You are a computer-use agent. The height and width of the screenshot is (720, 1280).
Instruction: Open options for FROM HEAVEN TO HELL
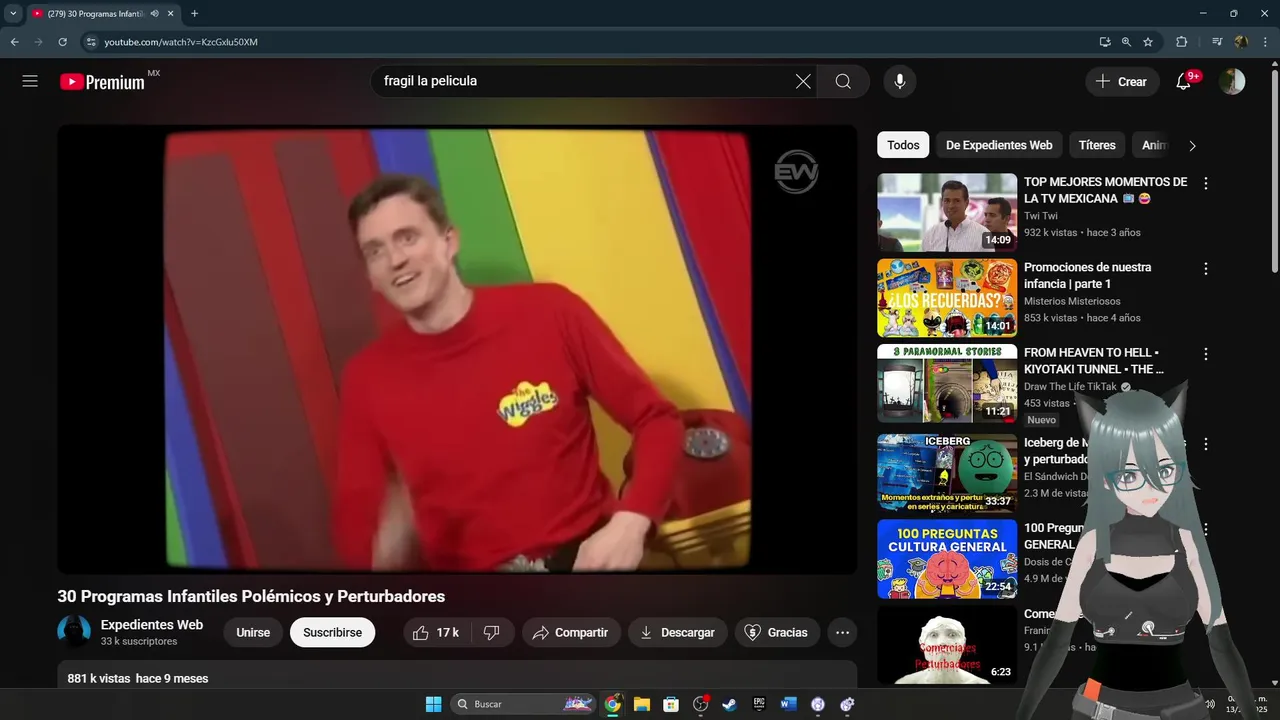tap(1206, 354)
